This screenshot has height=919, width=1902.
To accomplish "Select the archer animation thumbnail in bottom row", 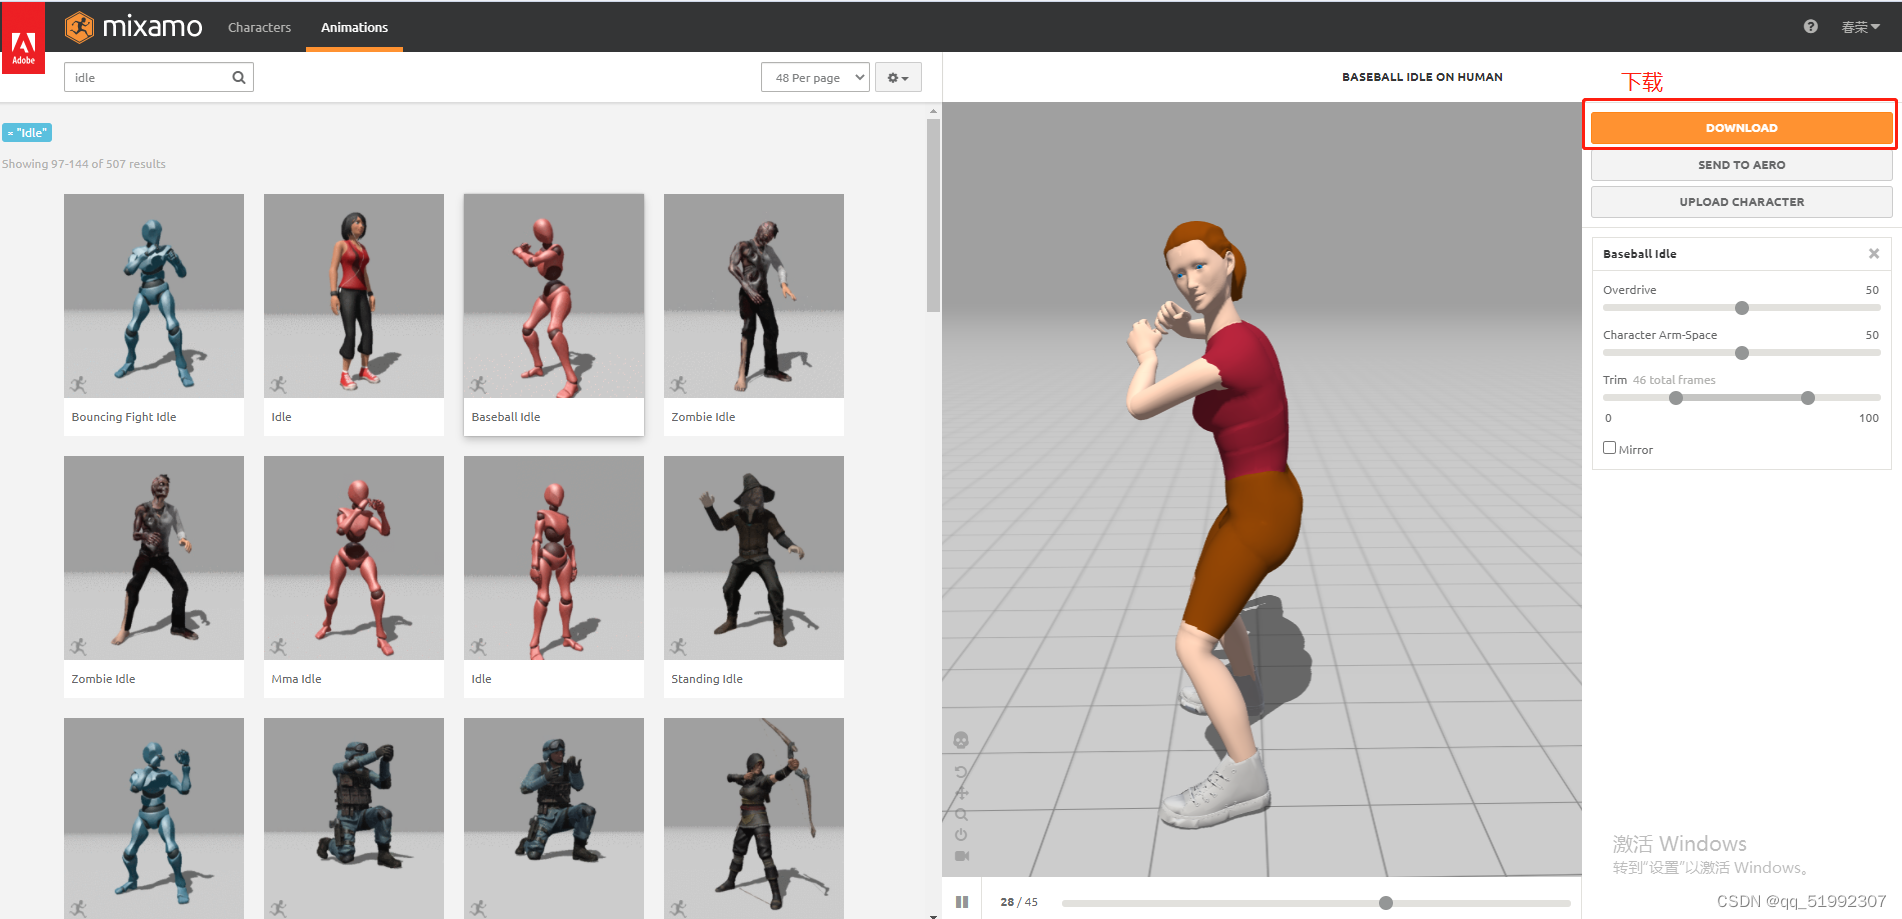I will click(x=754, y=818).
